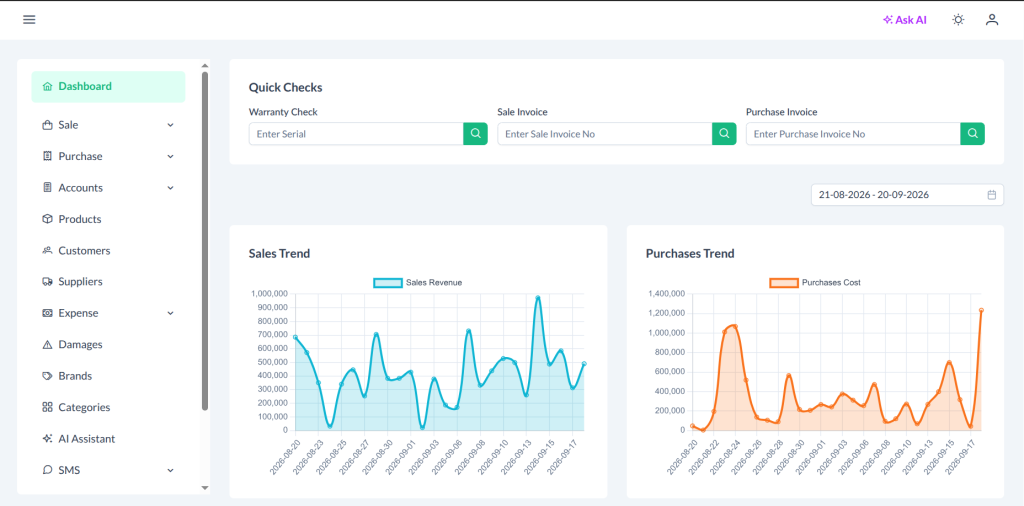Open the Products menu item
Screen dimensions: 1024x506
[x=108, y=219]
